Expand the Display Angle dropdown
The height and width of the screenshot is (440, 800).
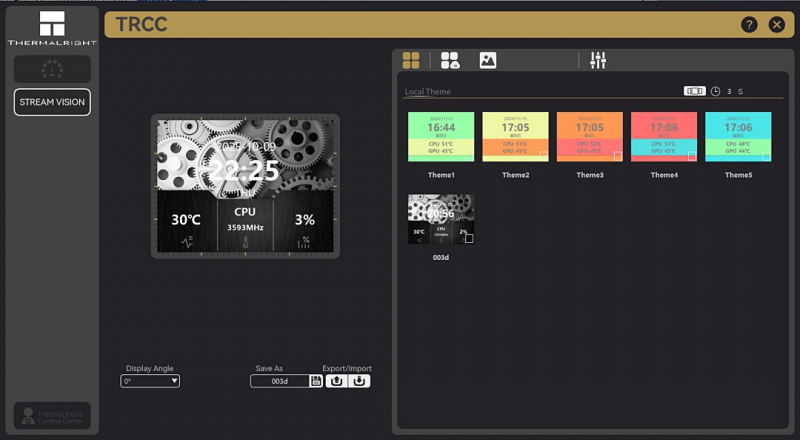click(150, 381)
